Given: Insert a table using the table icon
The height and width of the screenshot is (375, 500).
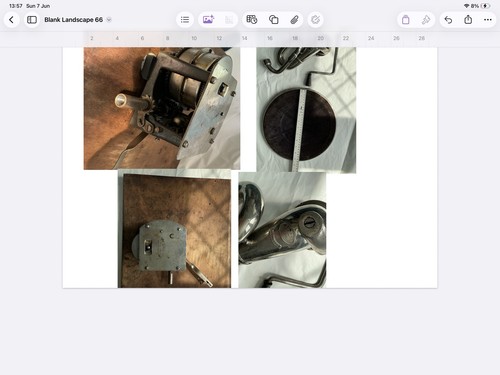Looking at the screenshot, I should 252,20.
